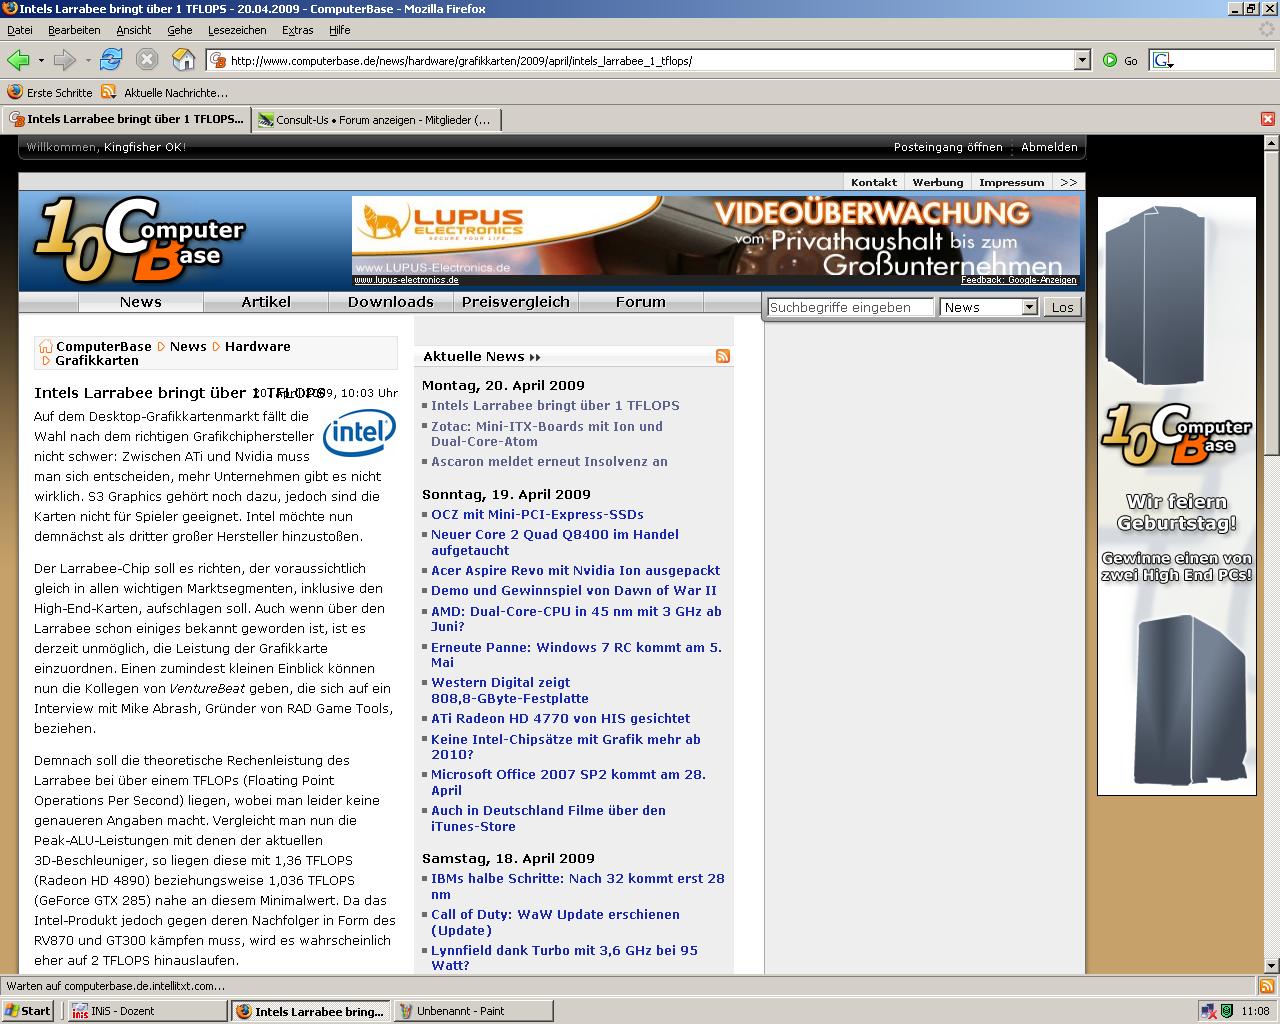Click the Hardware breadcrumb link
1280x1024 pixels.
(258, 346)
